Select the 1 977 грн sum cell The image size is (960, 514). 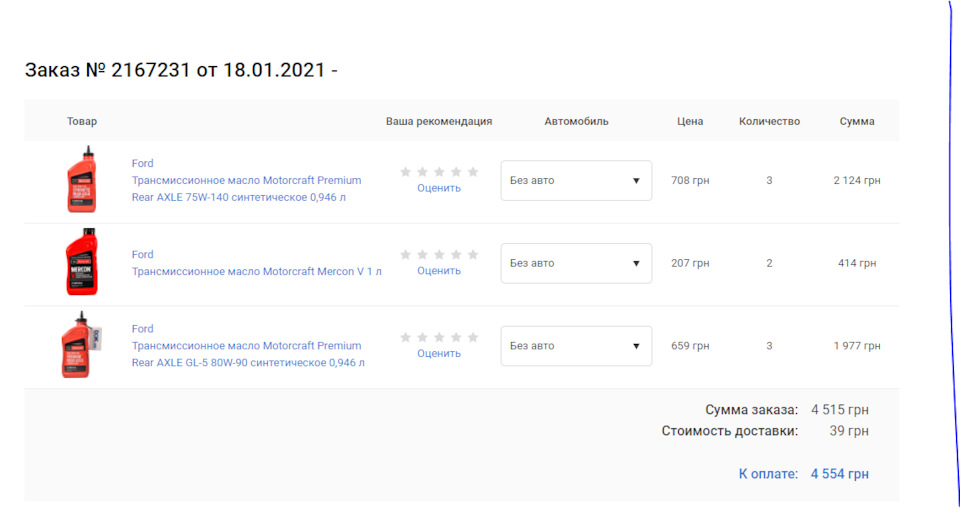(x=857, y=346)
